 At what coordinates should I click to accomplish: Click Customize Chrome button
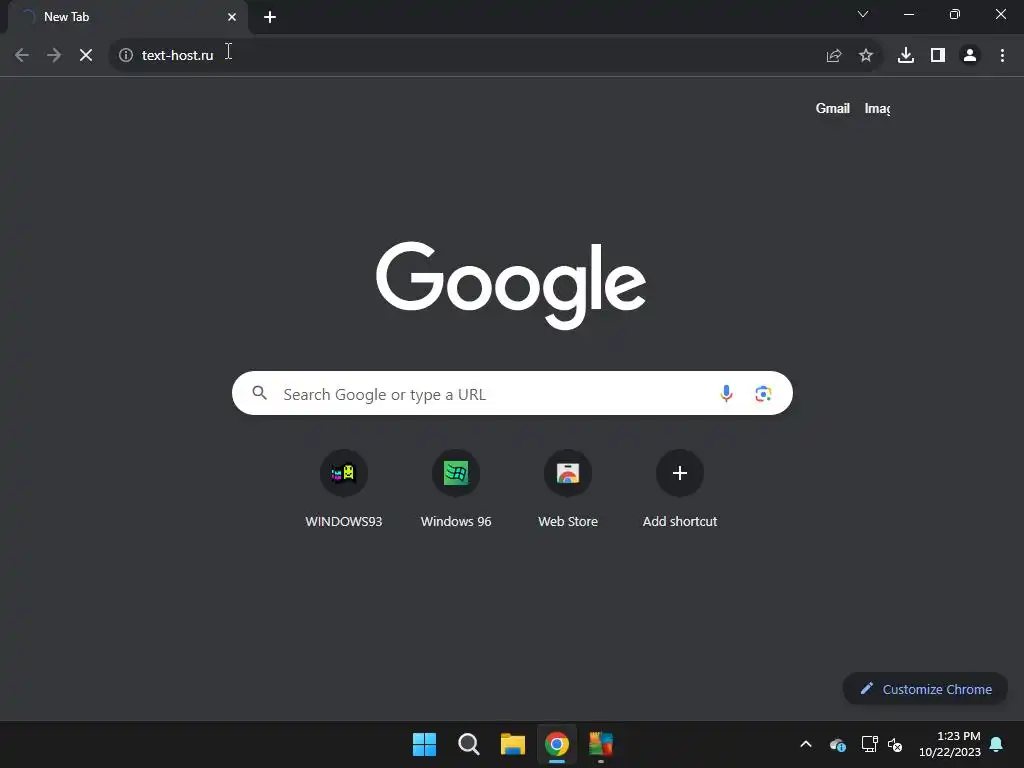pyautogui.click(x=925, y=689)
